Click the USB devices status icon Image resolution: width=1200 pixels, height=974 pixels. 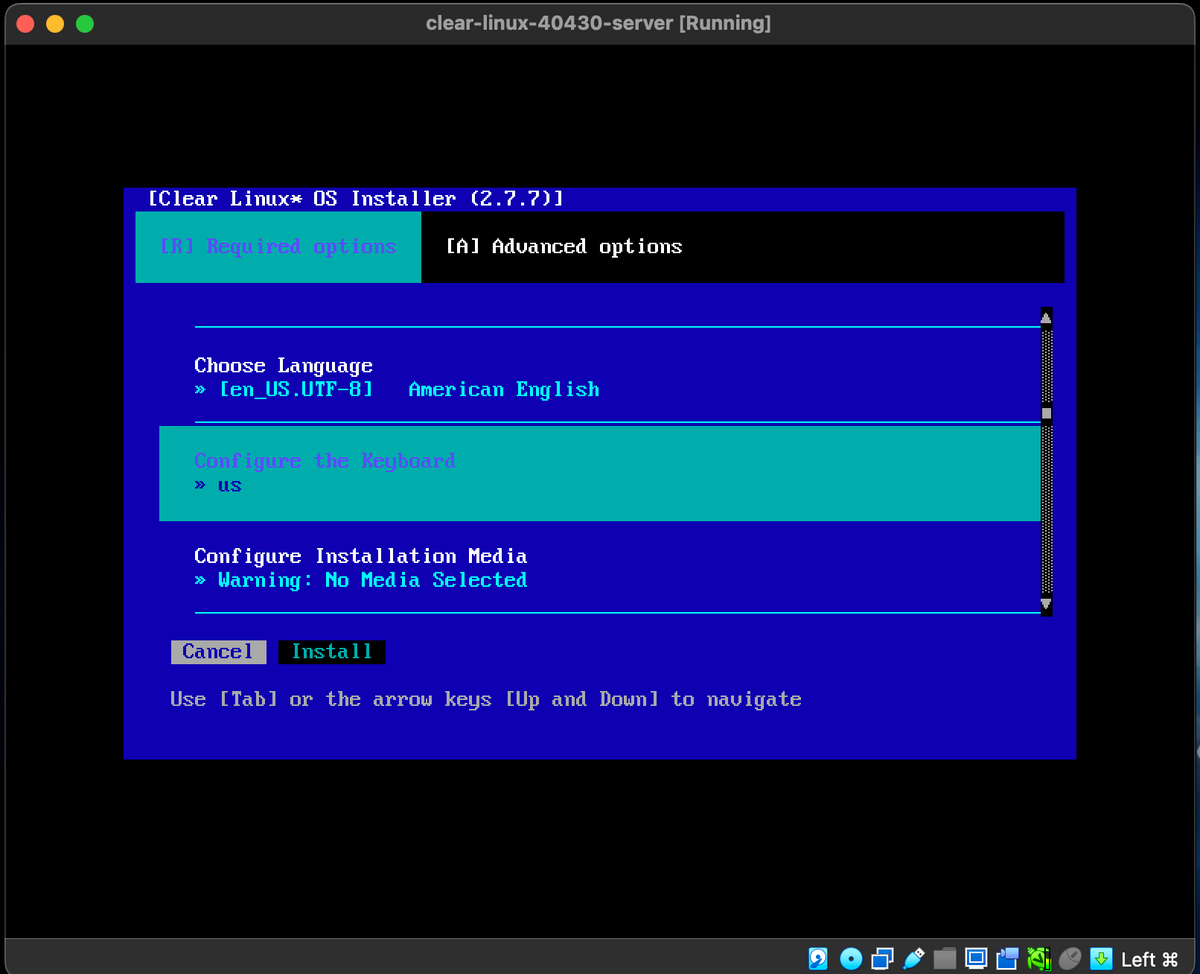(x=913, y=958)
